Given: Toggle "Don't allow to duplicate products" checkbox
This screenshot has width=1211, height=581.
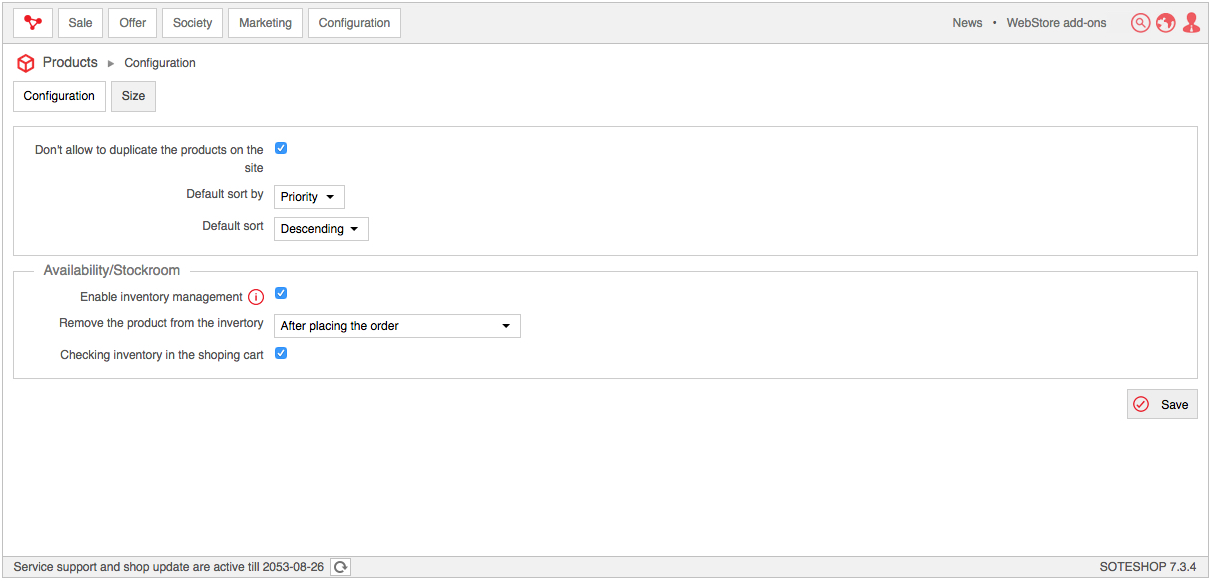Looking at the screenshot, I should click(x=281, y=148).
